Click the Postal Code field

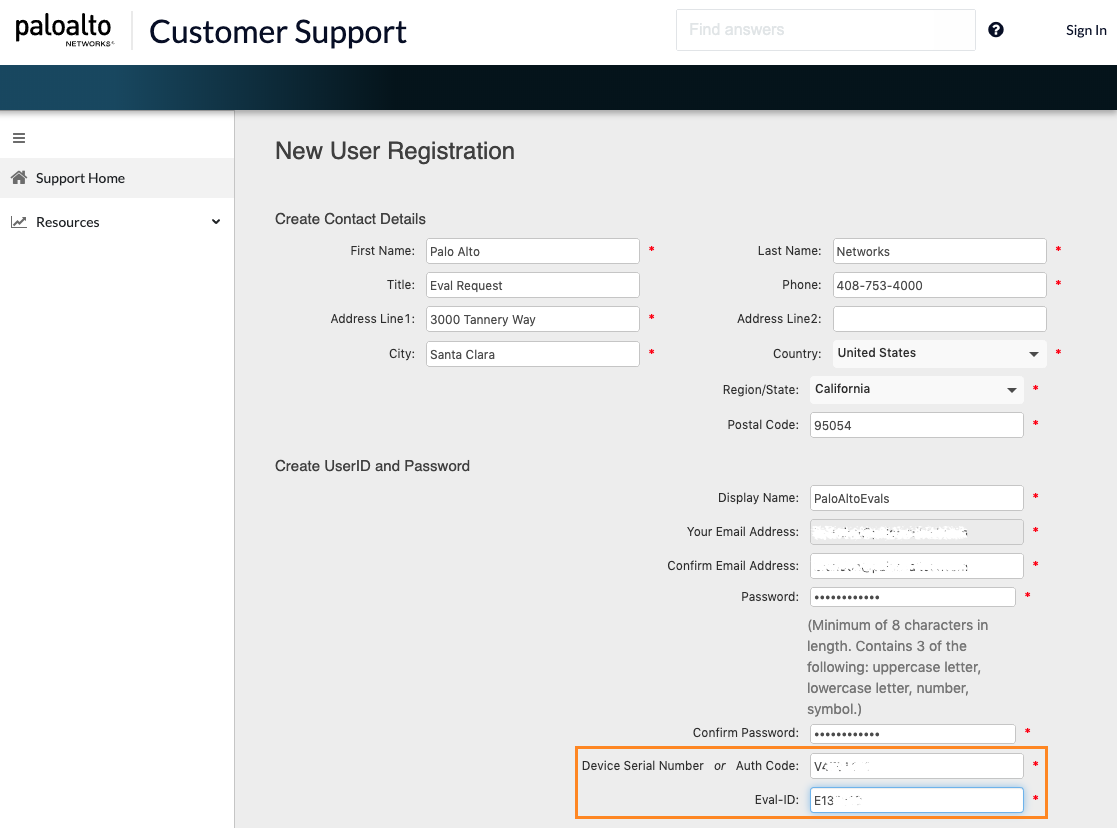(915, 424)
